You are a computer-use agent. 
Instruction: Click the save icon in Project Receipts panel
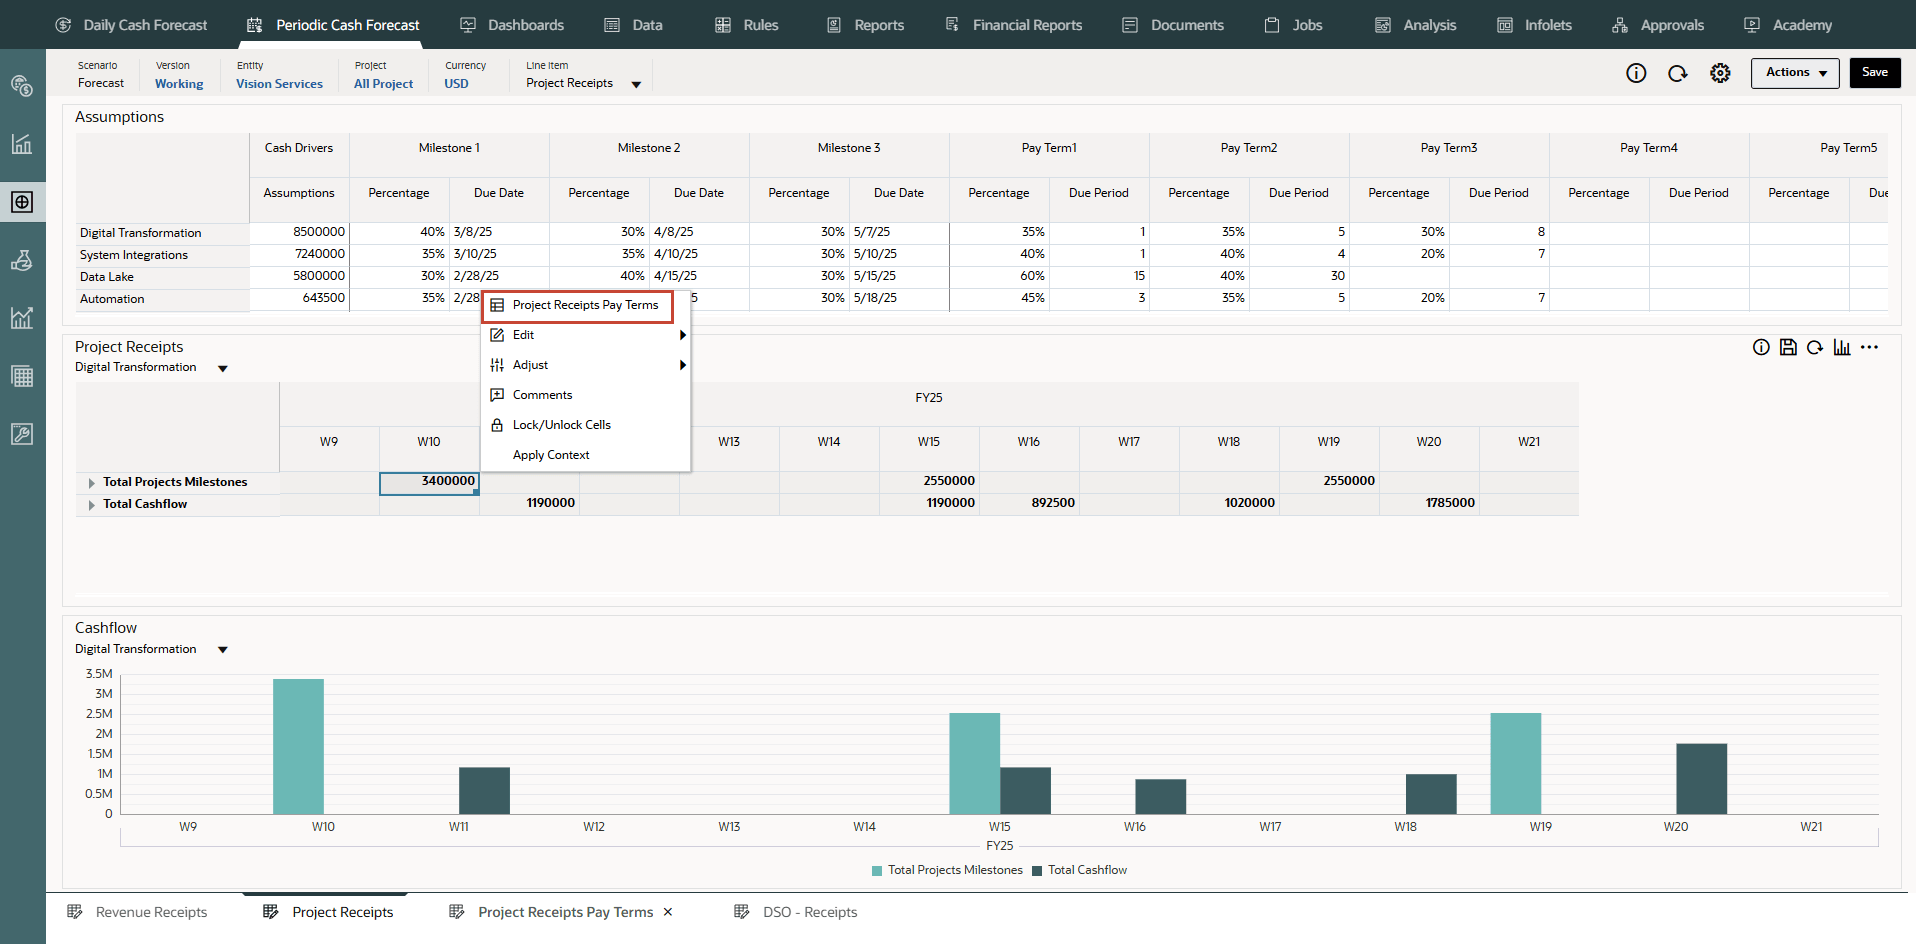click(x=1788, y=347)
